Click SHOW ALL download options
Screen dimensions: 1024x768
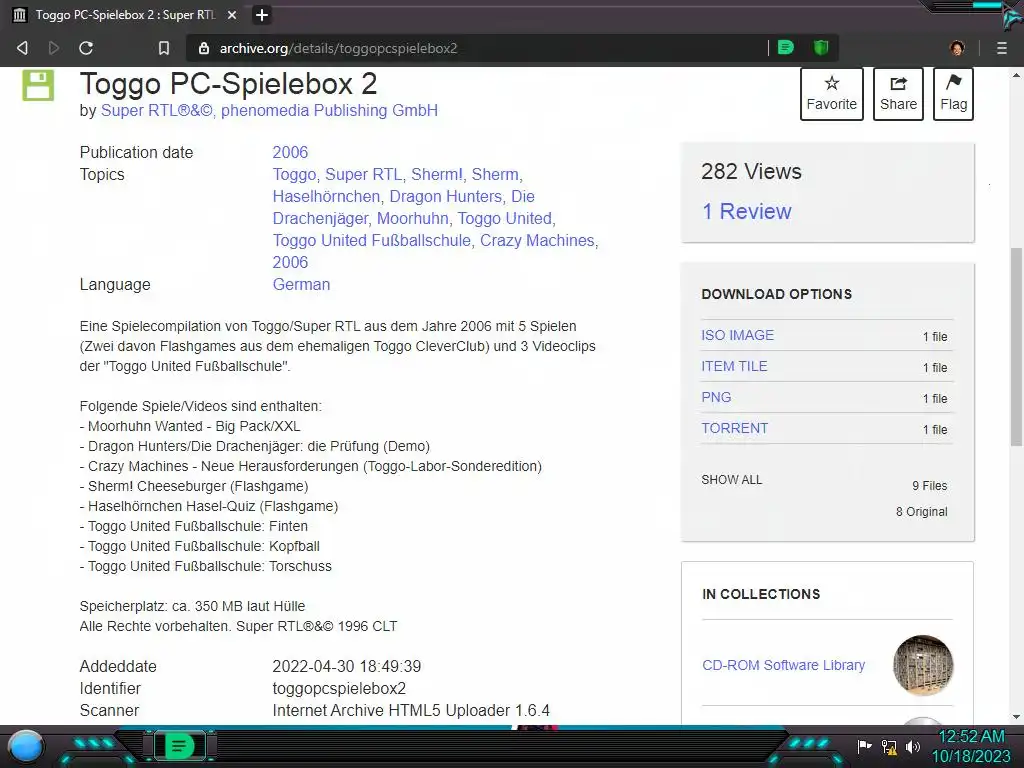click(x=731, y=479)
